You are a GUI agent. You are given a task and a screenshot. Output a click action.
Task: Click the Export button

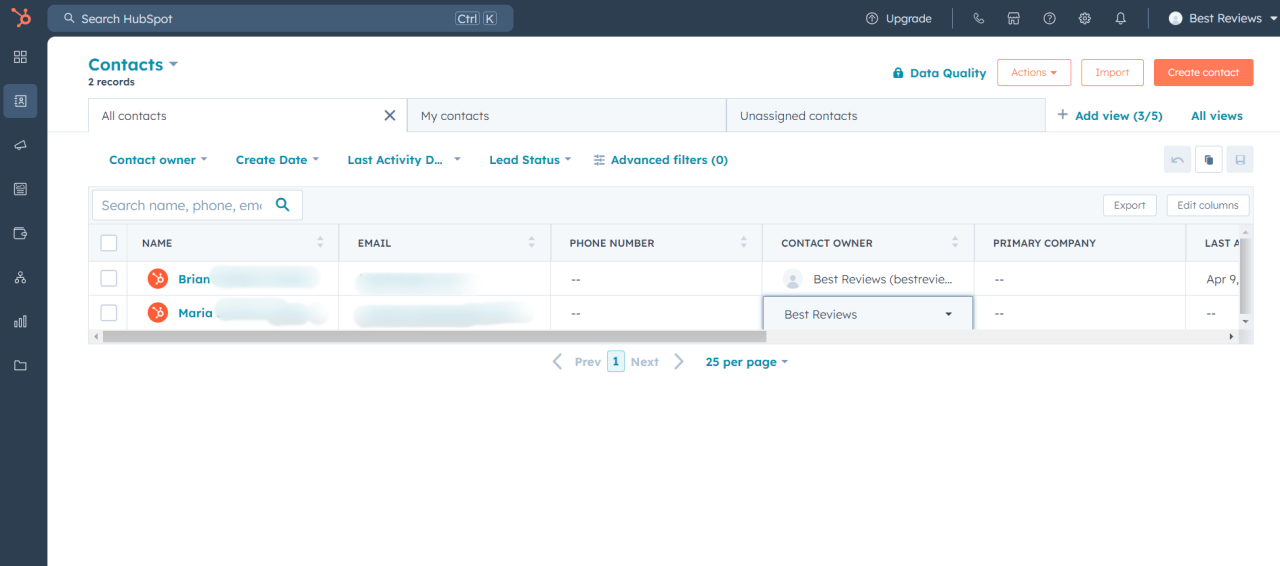1130,205
